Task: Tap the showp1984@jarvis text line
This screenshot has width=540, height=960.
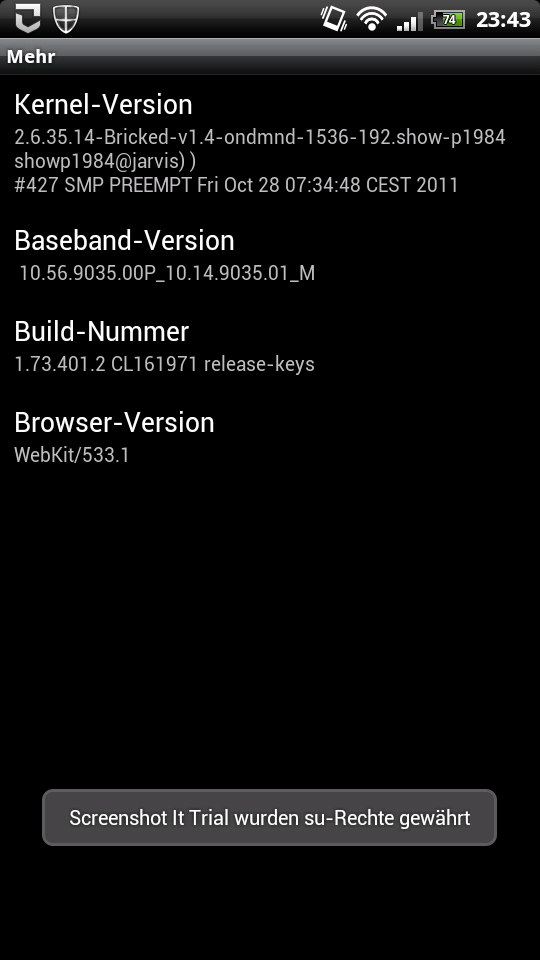Action: pos(105,161)
